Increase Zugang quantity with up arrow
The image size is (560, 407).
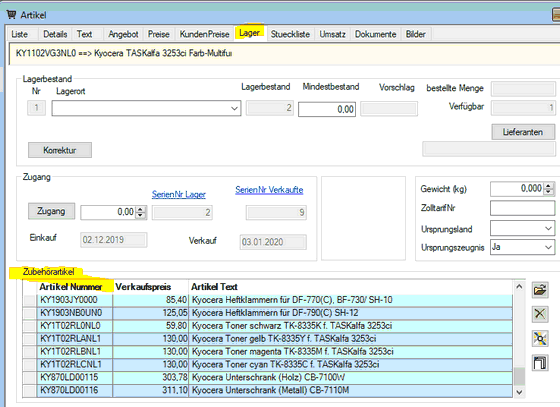(x=141, y=209)
